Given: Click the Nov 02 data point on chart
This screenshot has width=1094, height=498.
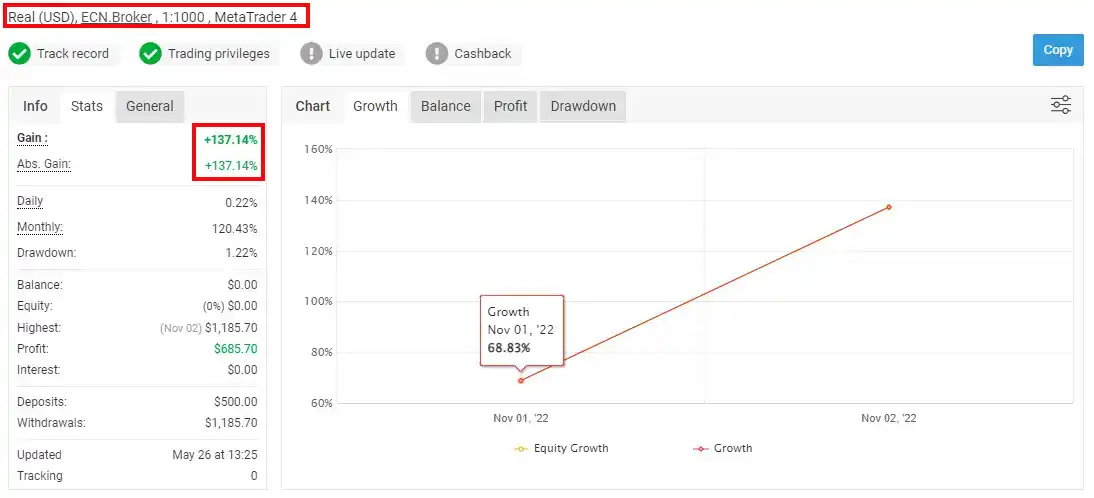Looking at the screenshot, I should tap(889, 207).
